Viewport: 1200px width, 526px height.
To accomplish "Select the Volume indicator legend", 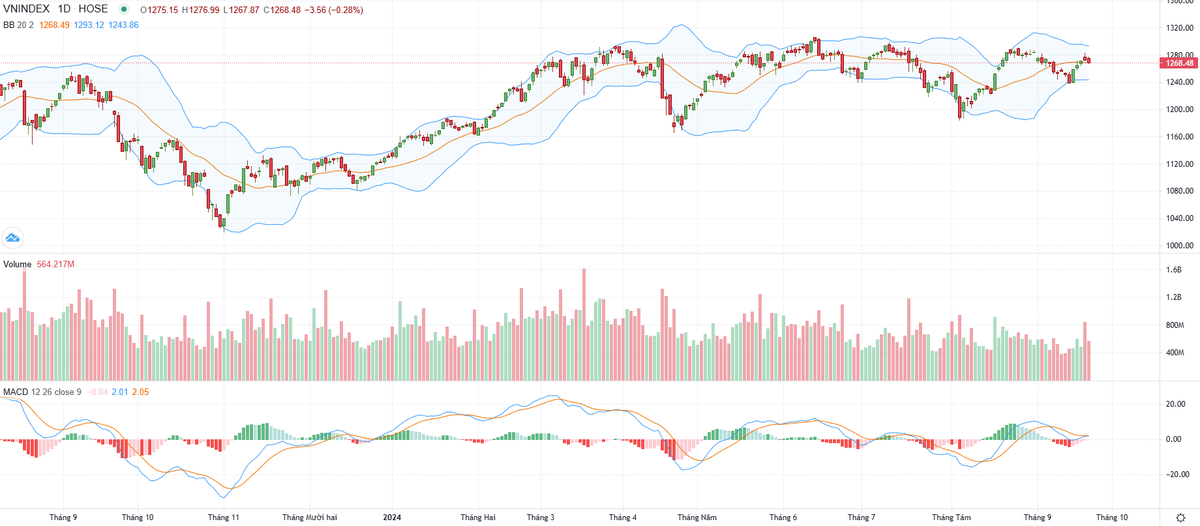I will click(x=17, y=264).
